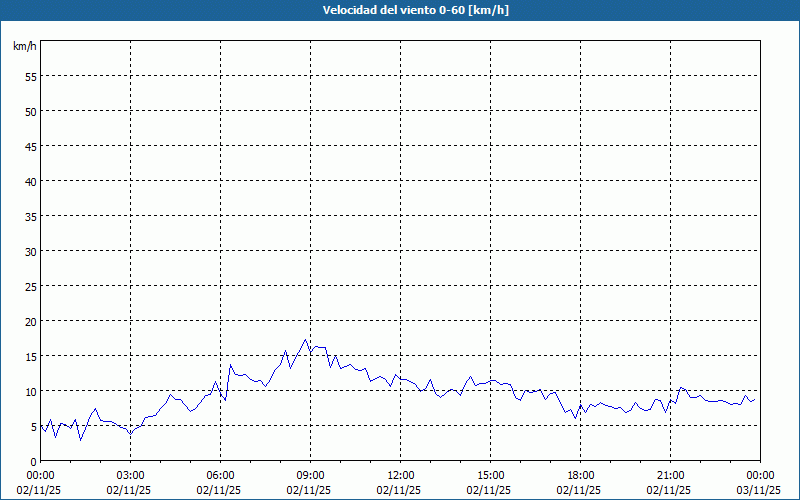
Task: Select the 09:00 time label on the x-axis
Action: pyautogui.click(x=311, y=475)
